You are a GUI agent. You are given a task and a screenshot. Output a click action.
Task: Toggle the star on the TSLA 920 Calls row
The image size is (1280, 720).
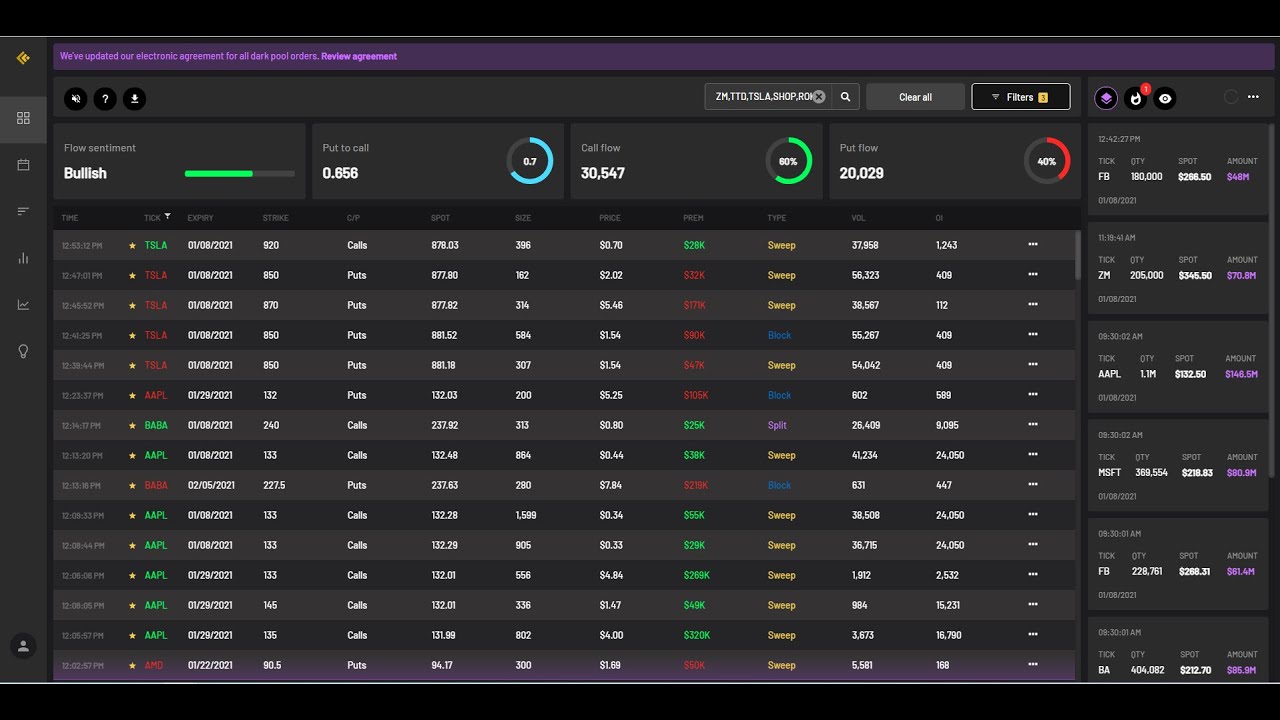(x=132, y=245)
